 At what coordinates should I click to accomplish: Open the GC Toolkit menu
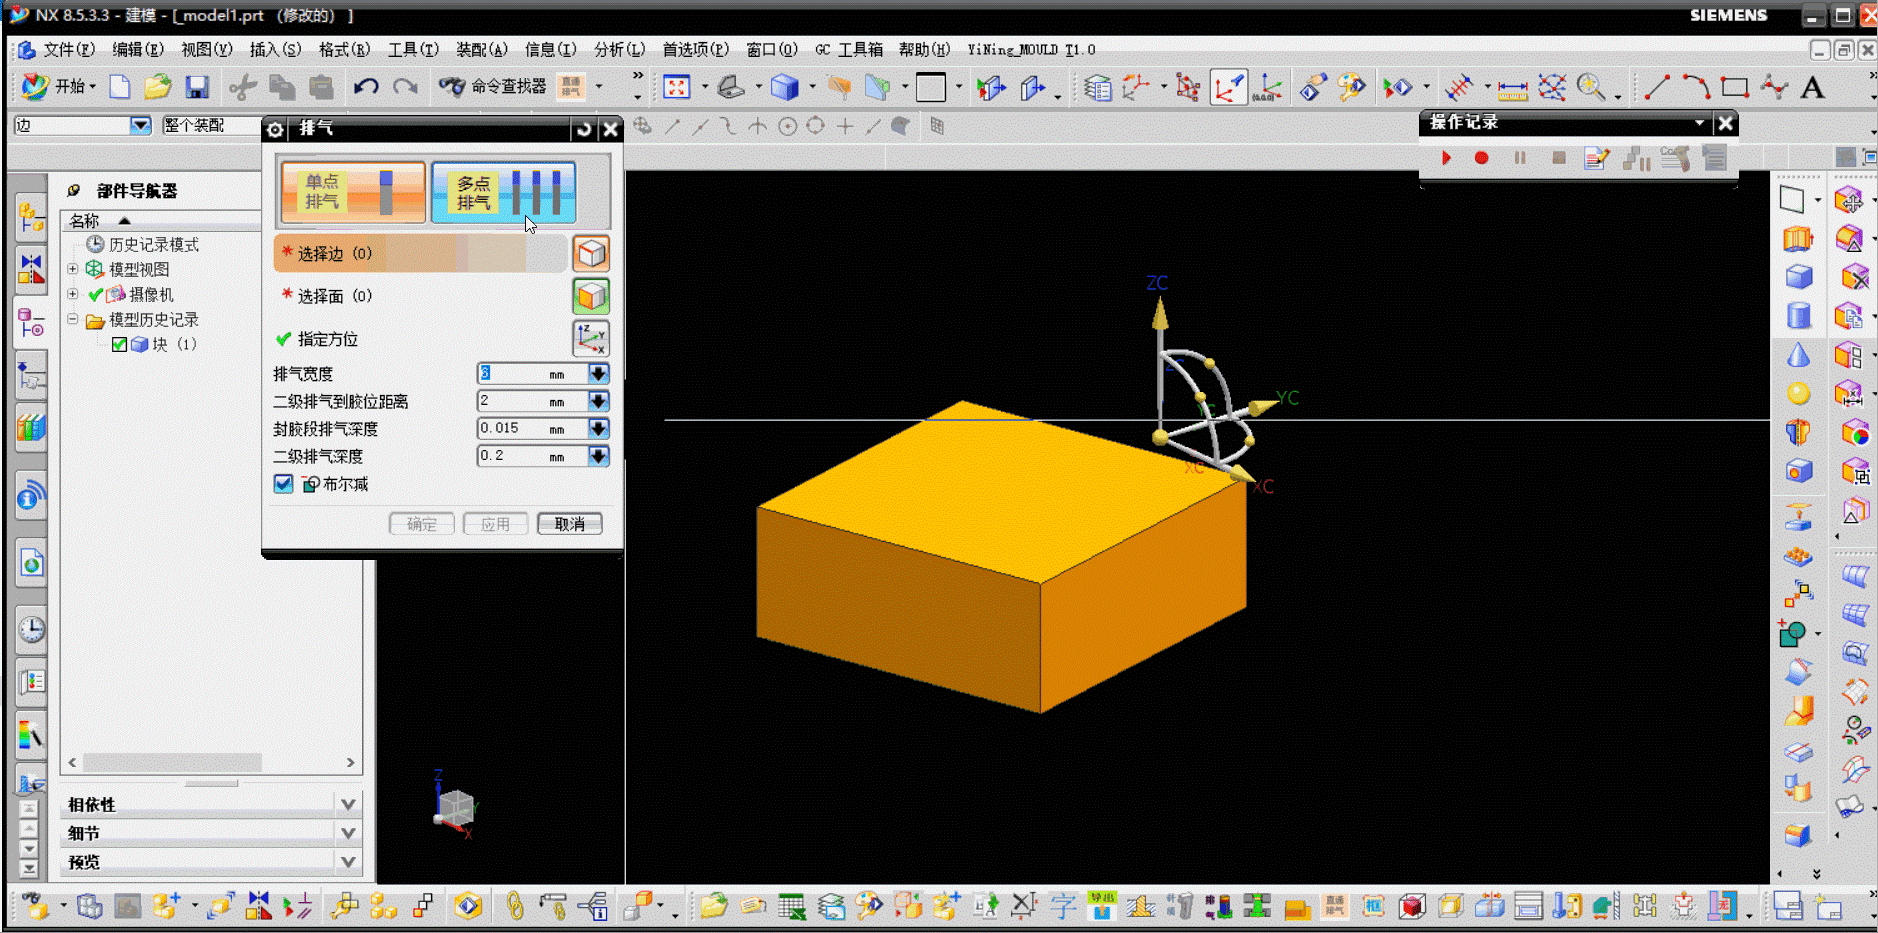click(x=848, y=49)
